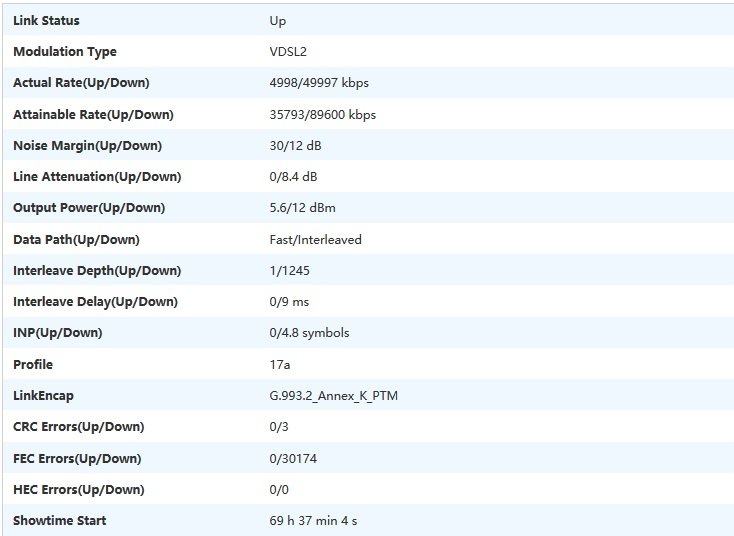Viewport: 734px width, 536px height.
Task: Select the "0/30174" FEC errors value
Action: tap(293, 459)
